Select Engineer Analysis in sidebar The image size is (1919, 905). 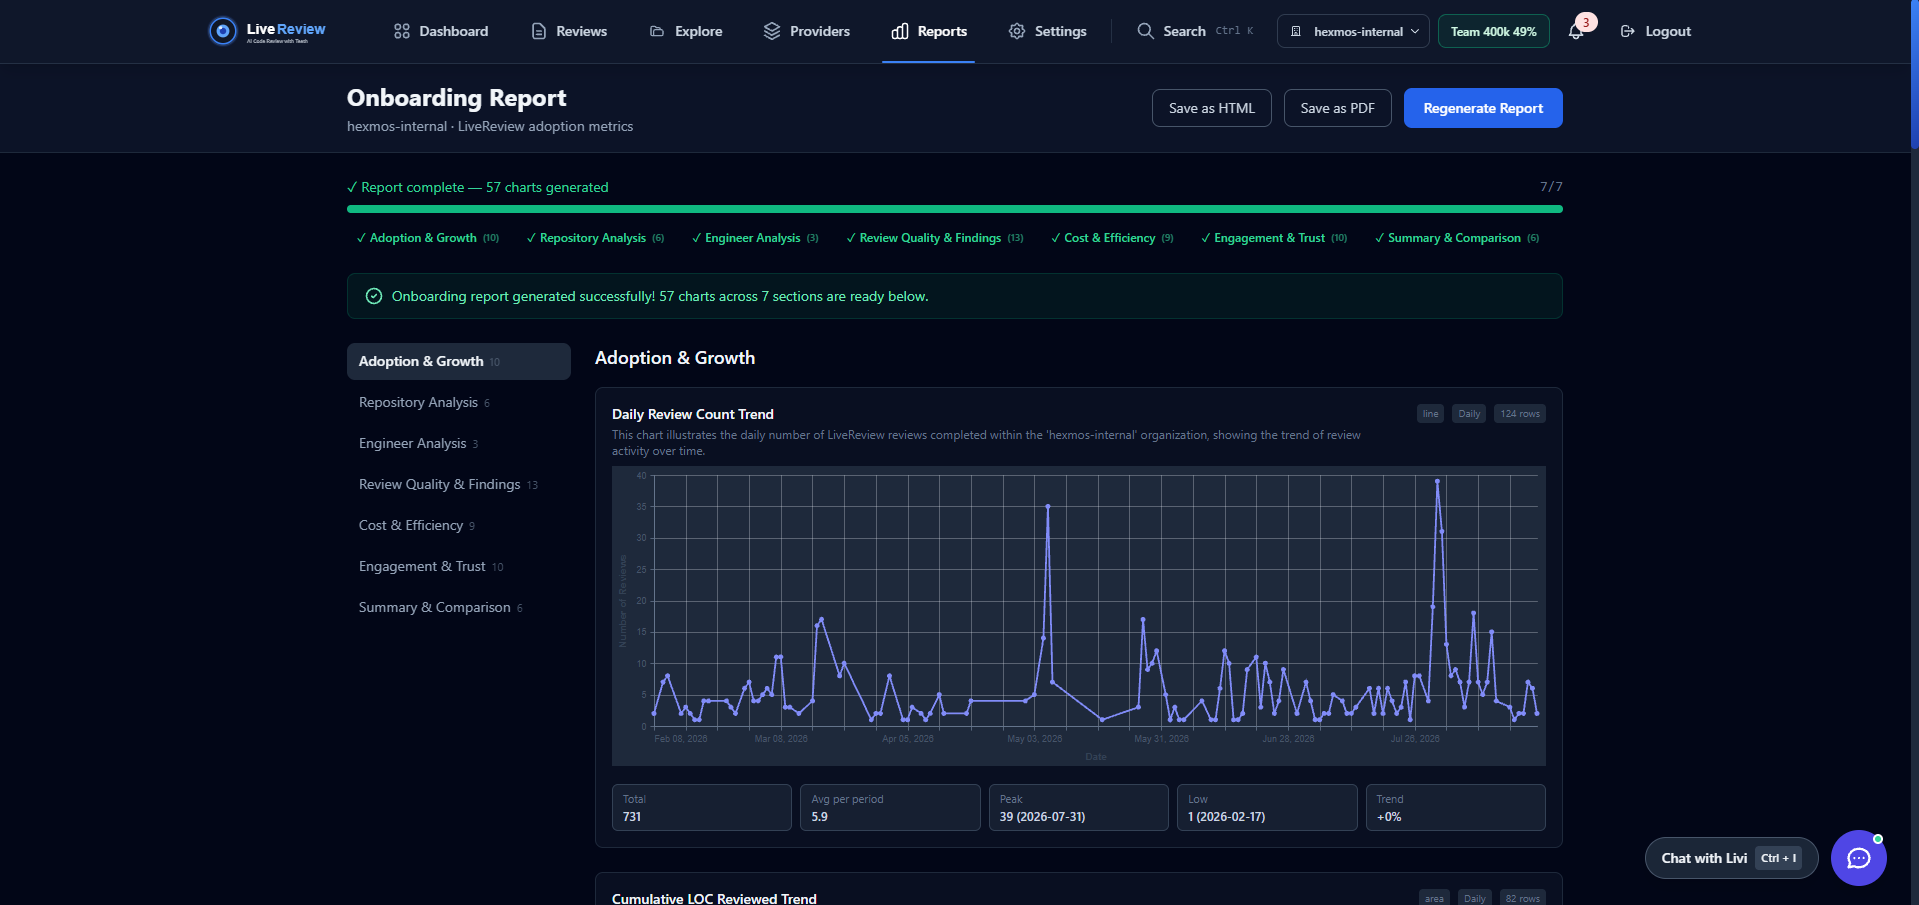click(459, 443)
